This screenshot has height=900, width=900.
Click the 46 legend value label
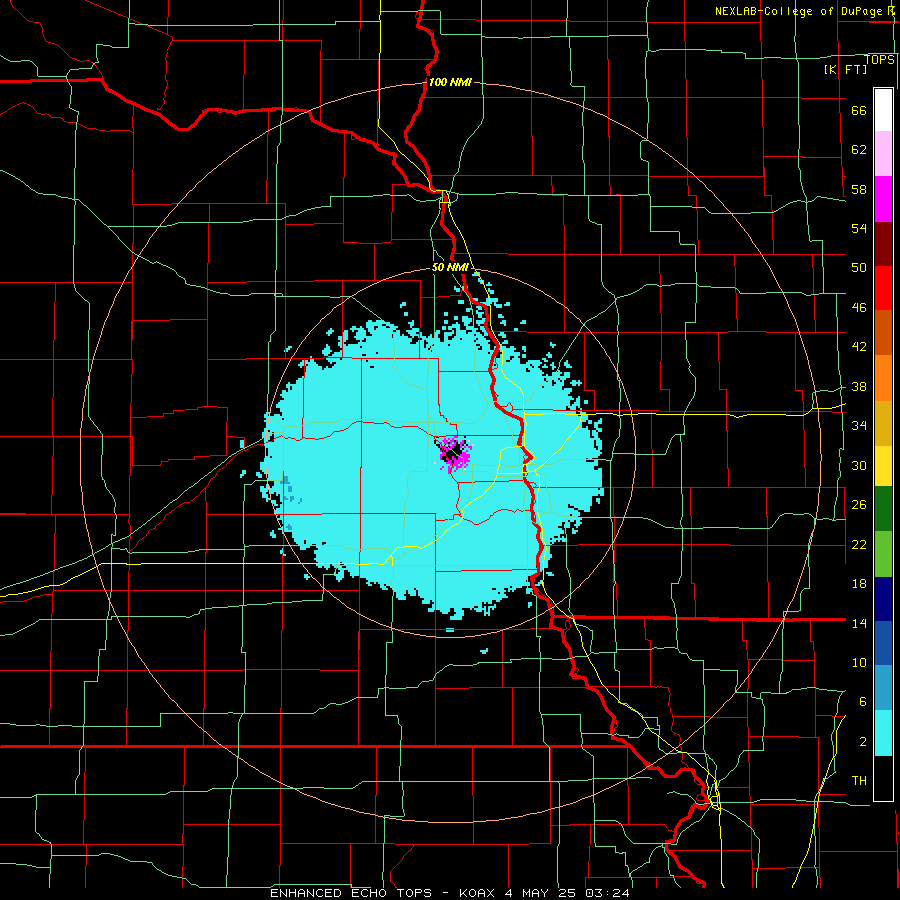[859, 307]
